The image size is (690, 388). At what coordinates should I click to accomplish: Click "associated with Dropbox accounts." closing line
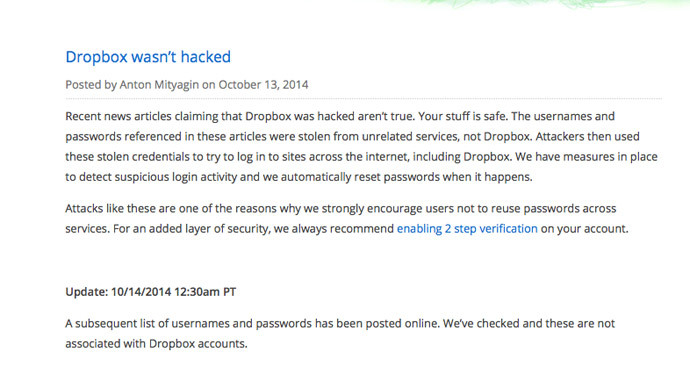(156, 344)
